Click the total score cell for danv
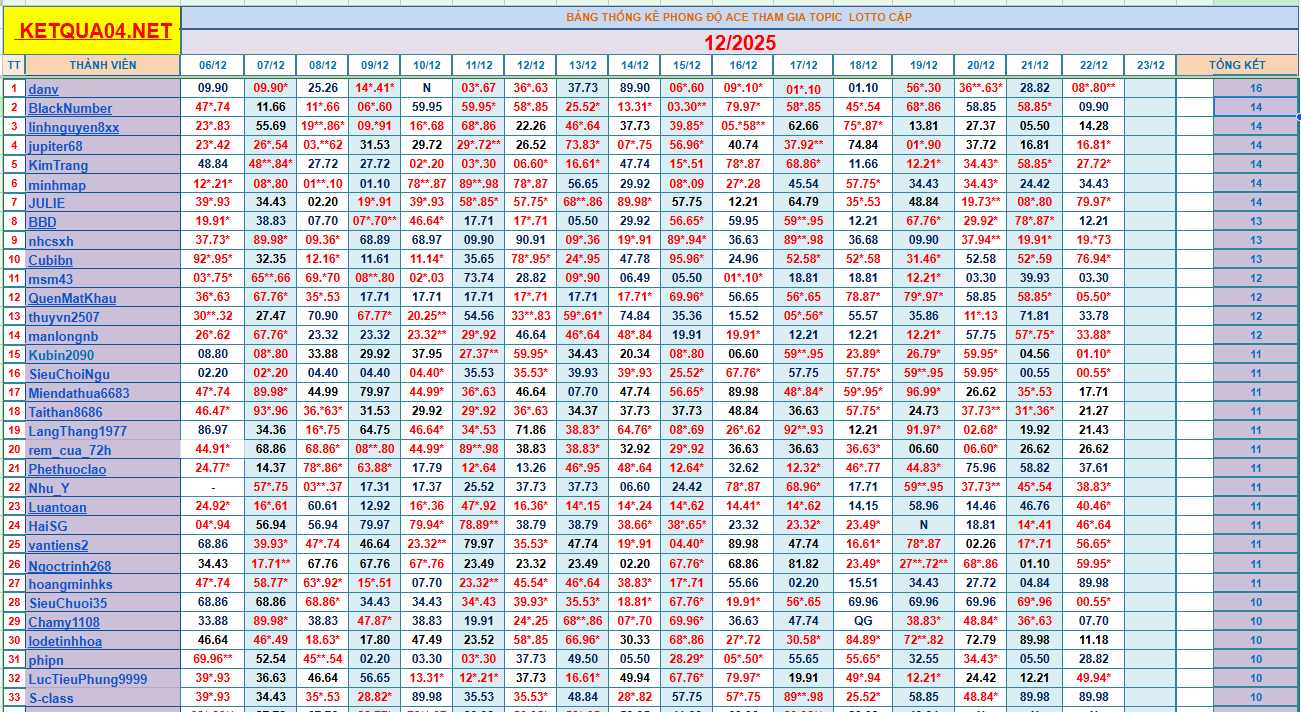 pos(1255,89)
